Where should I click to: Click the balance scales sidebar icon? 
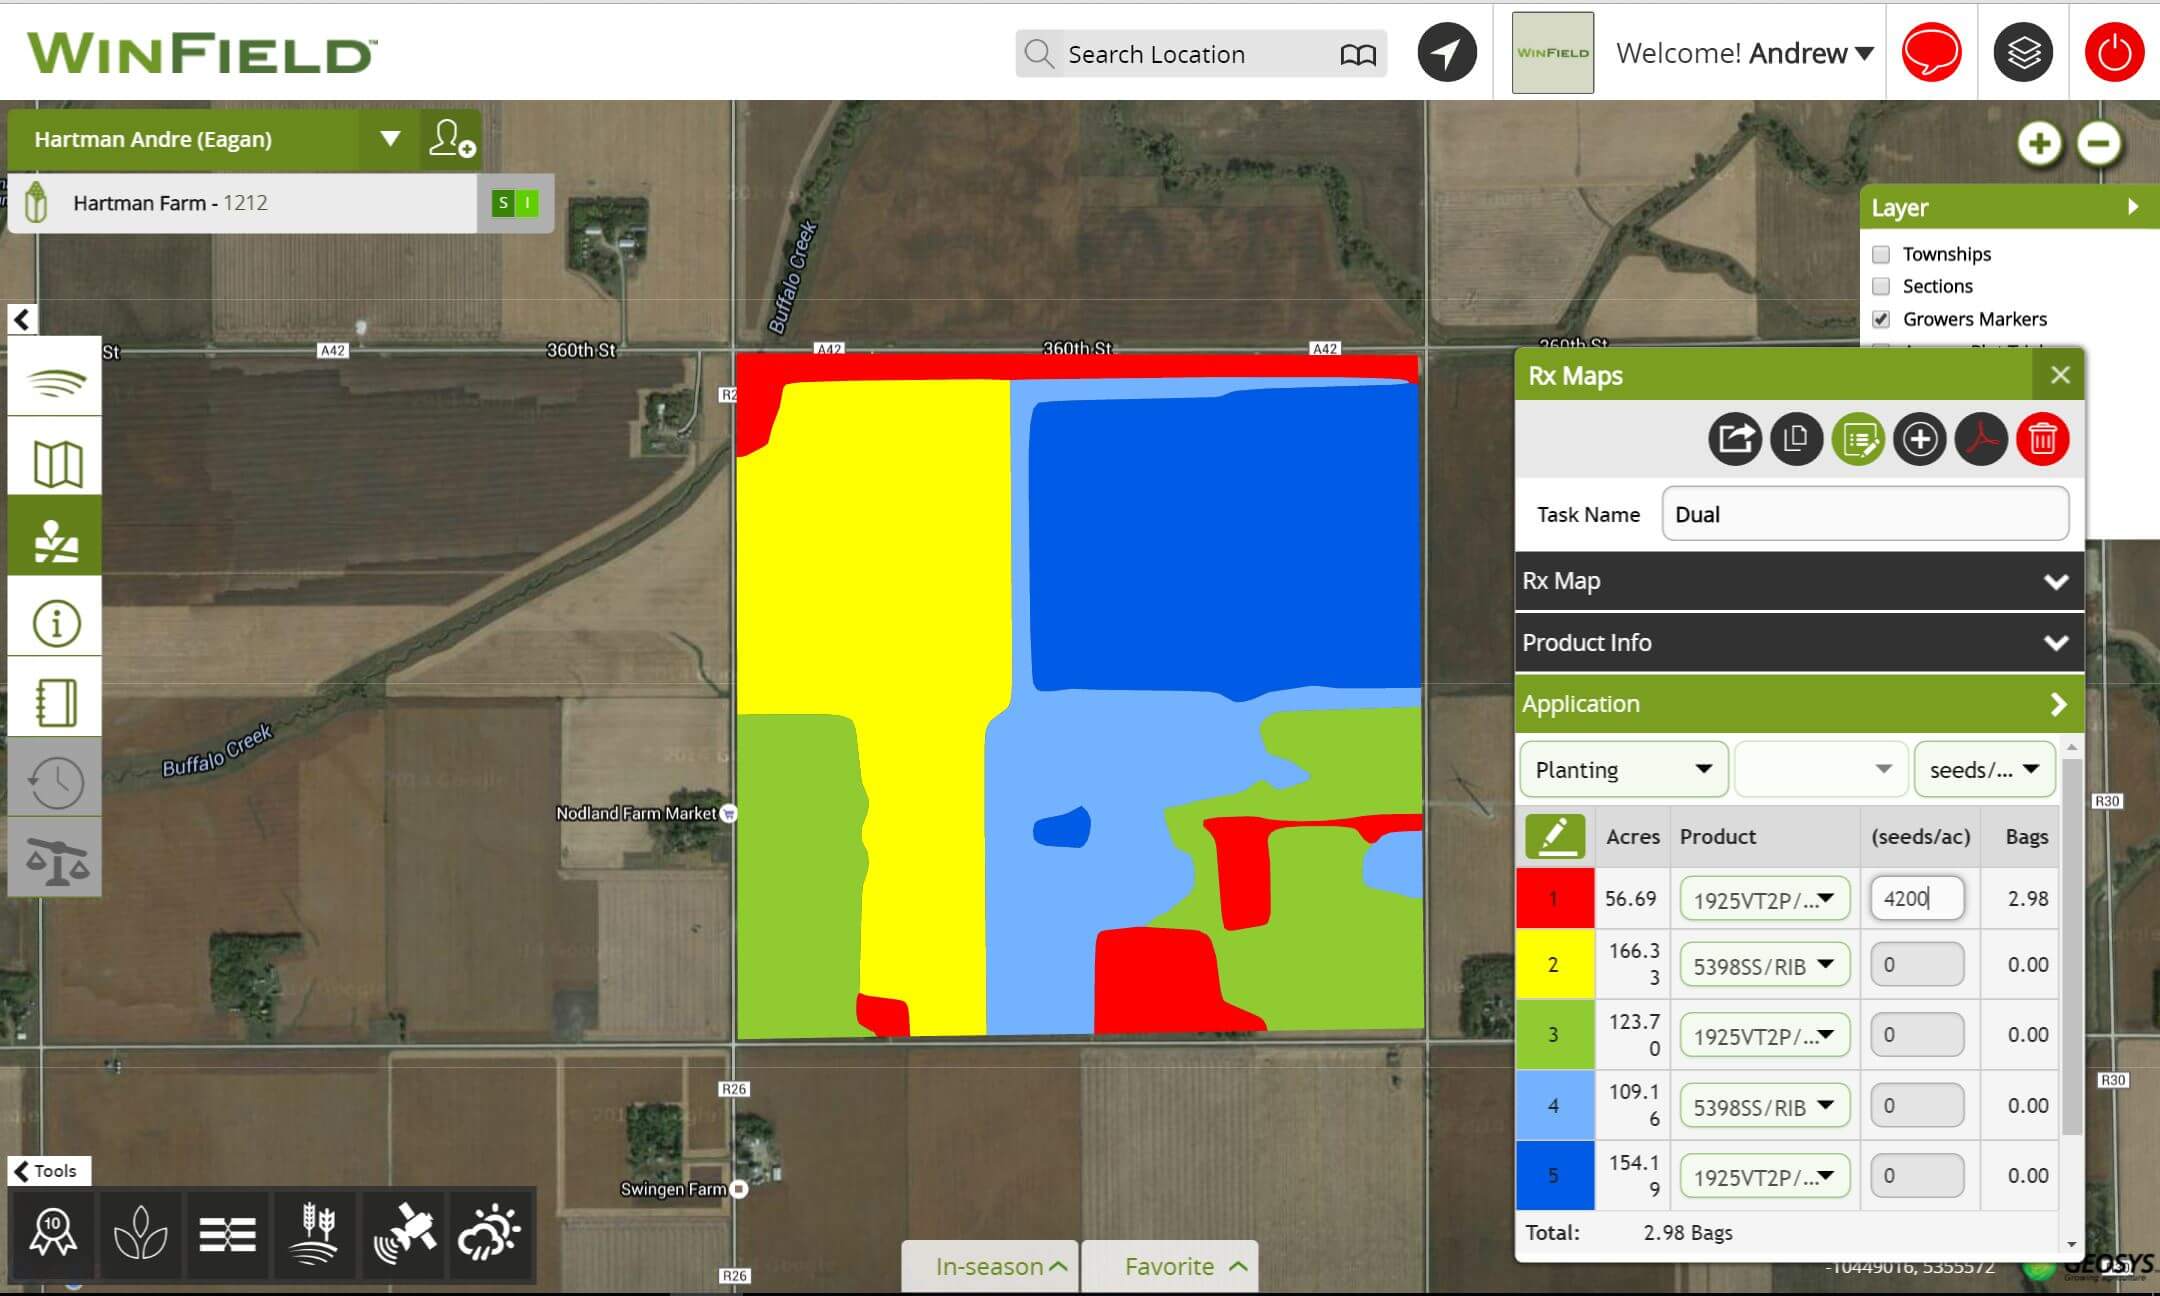(55, 859)
